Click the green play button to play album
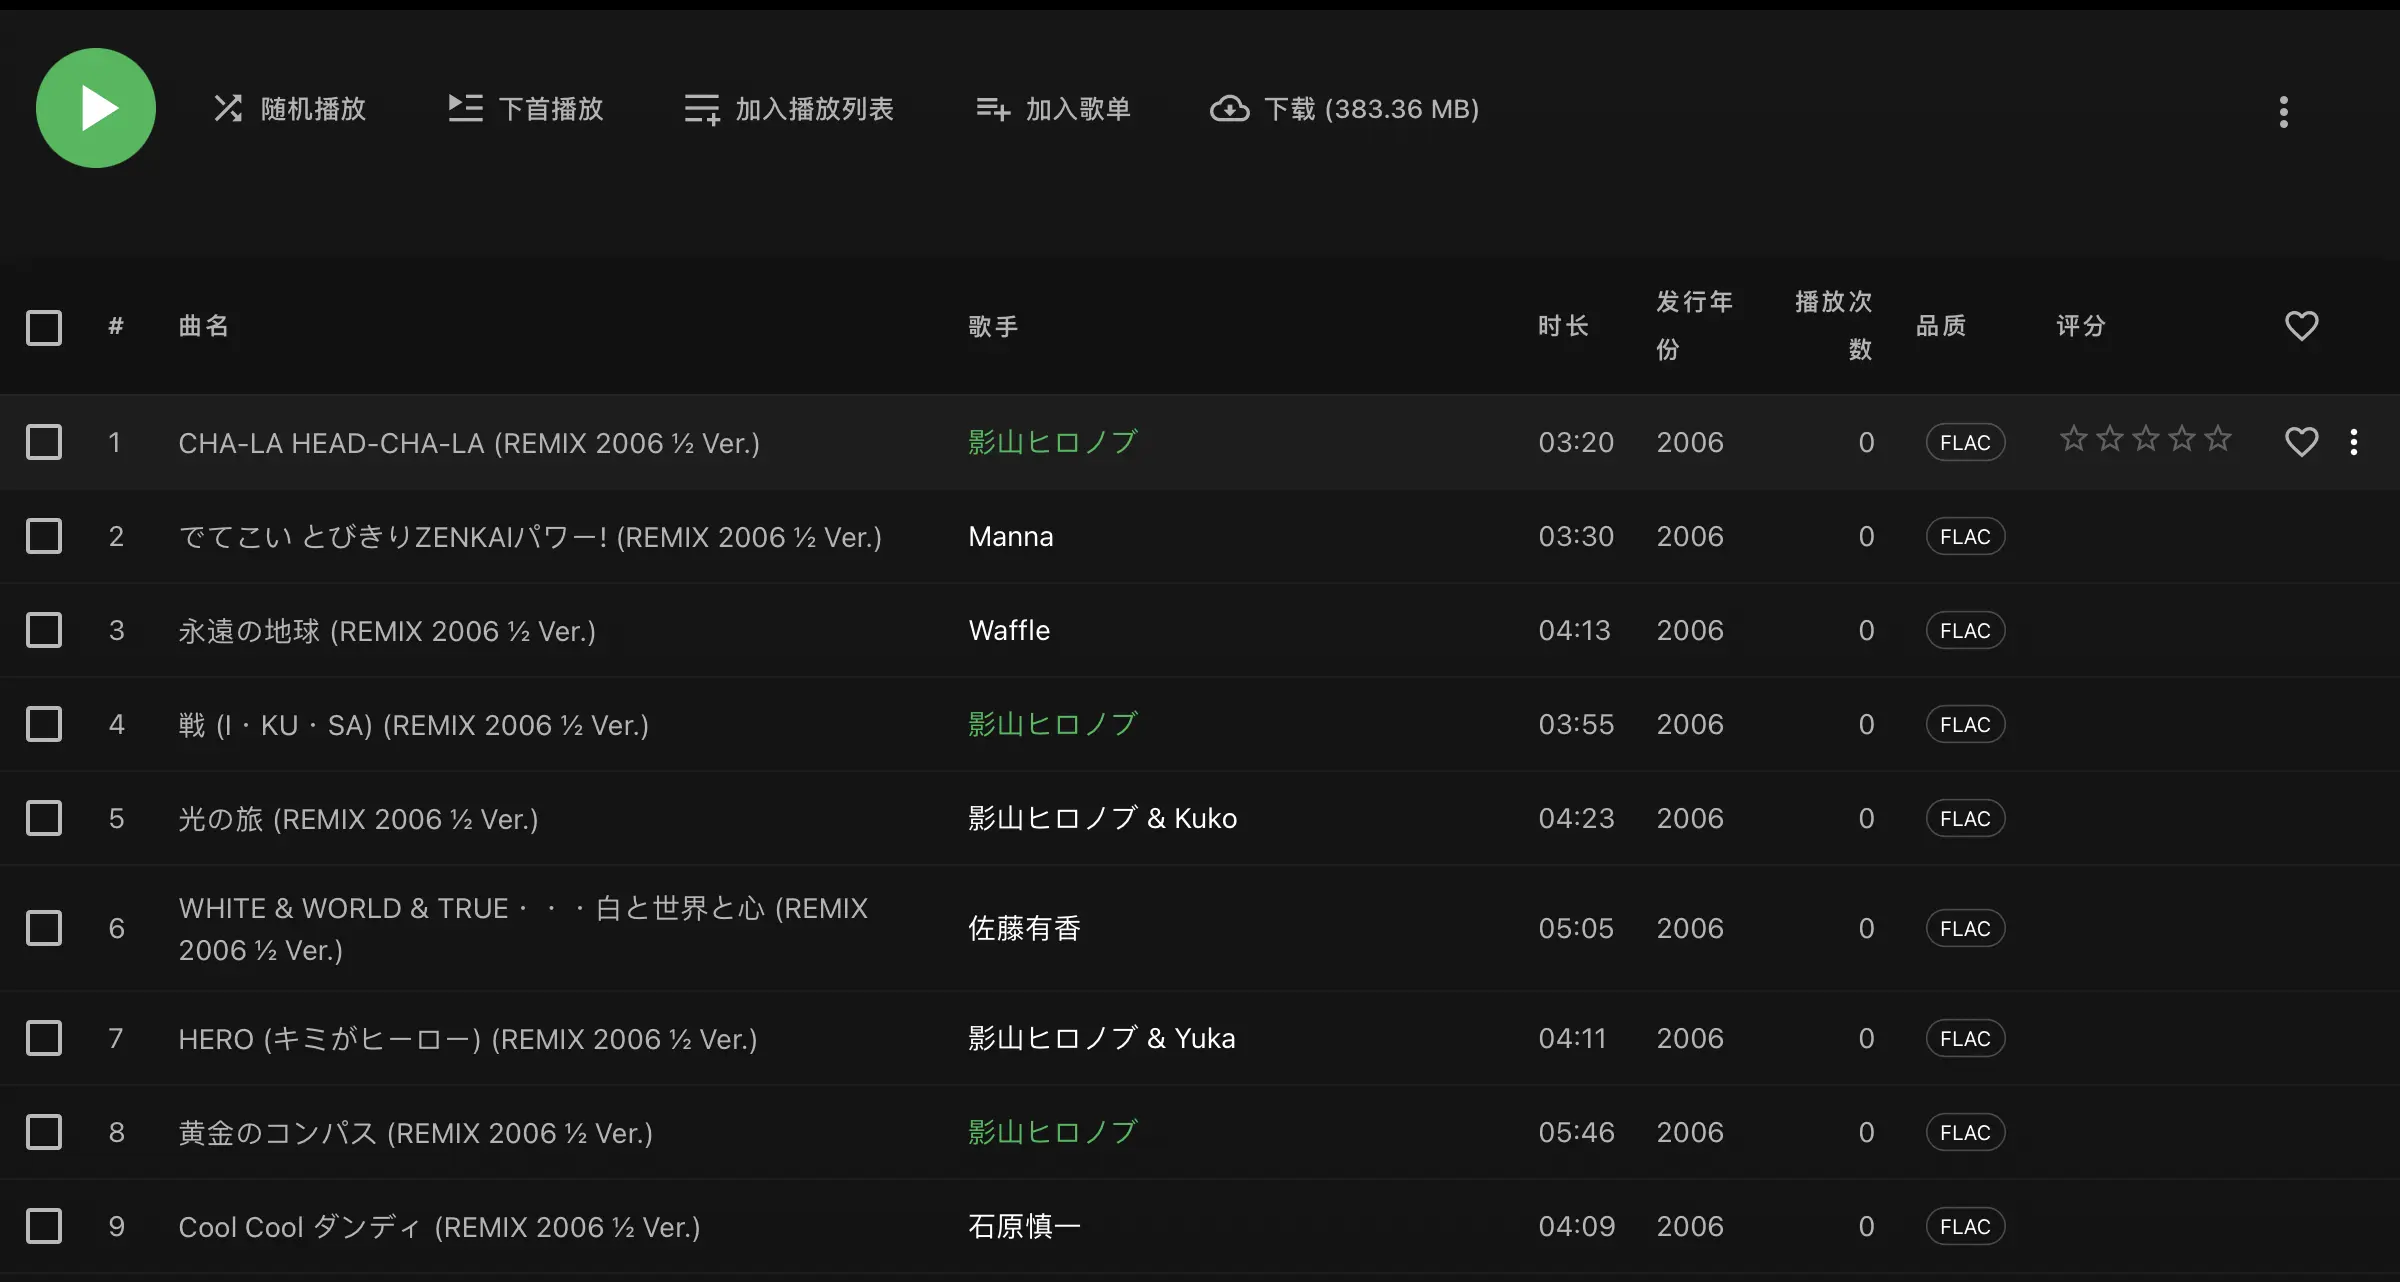The height and width of the screenshot is (1282, 2400). [95, 108]
